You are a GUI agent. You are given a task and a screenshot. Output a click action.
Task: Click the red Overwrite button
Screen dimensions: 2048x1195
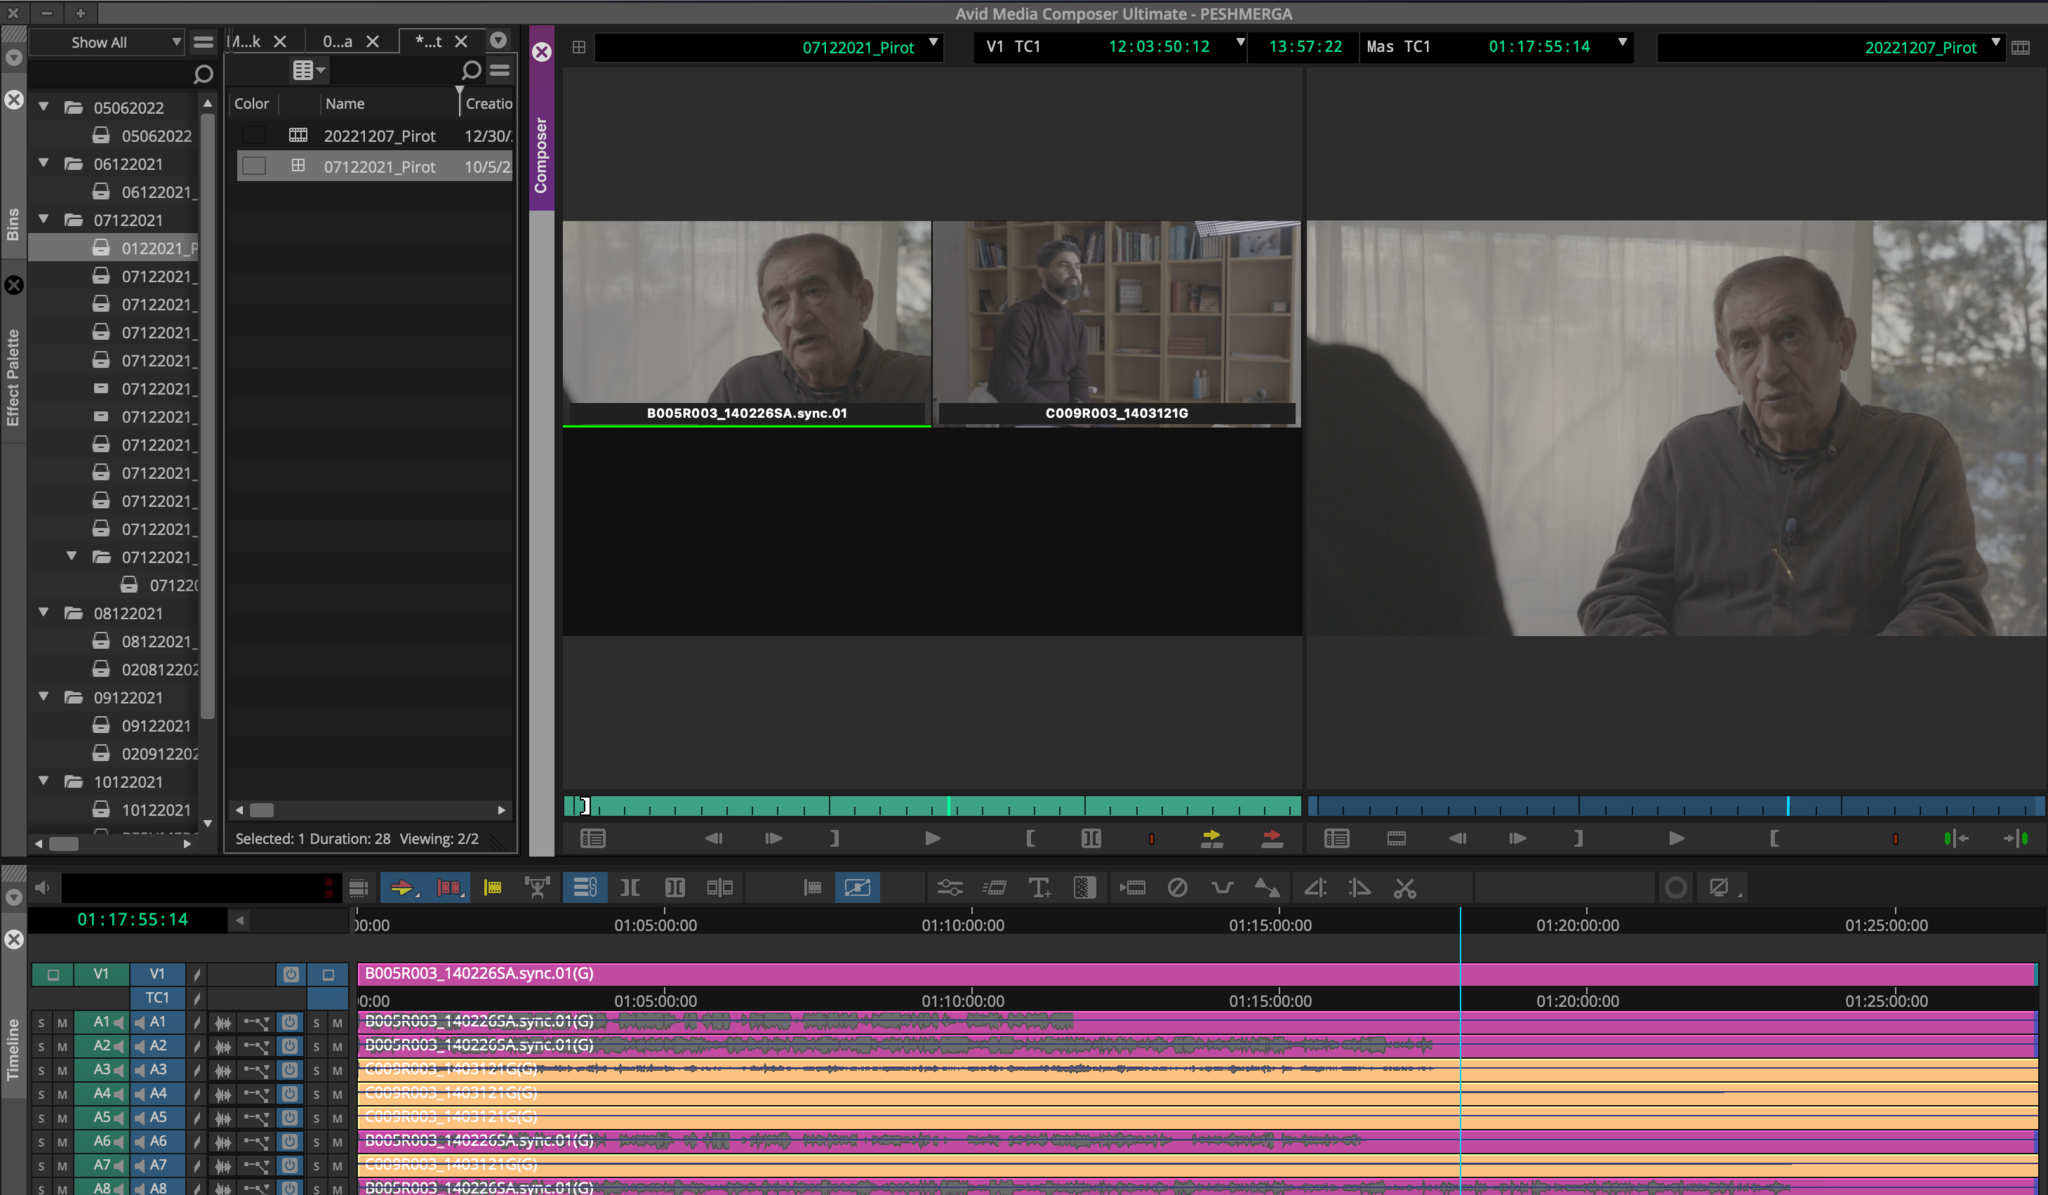1271,838
